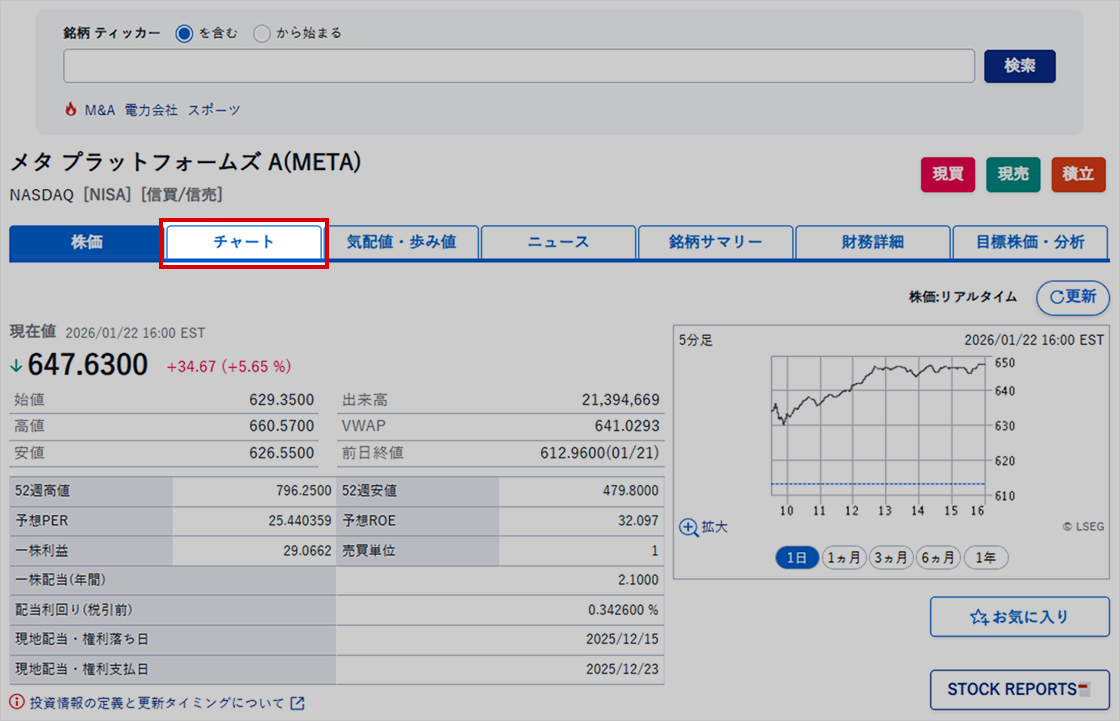Open the 気配値・歩み値 tab

pos(402,241)
